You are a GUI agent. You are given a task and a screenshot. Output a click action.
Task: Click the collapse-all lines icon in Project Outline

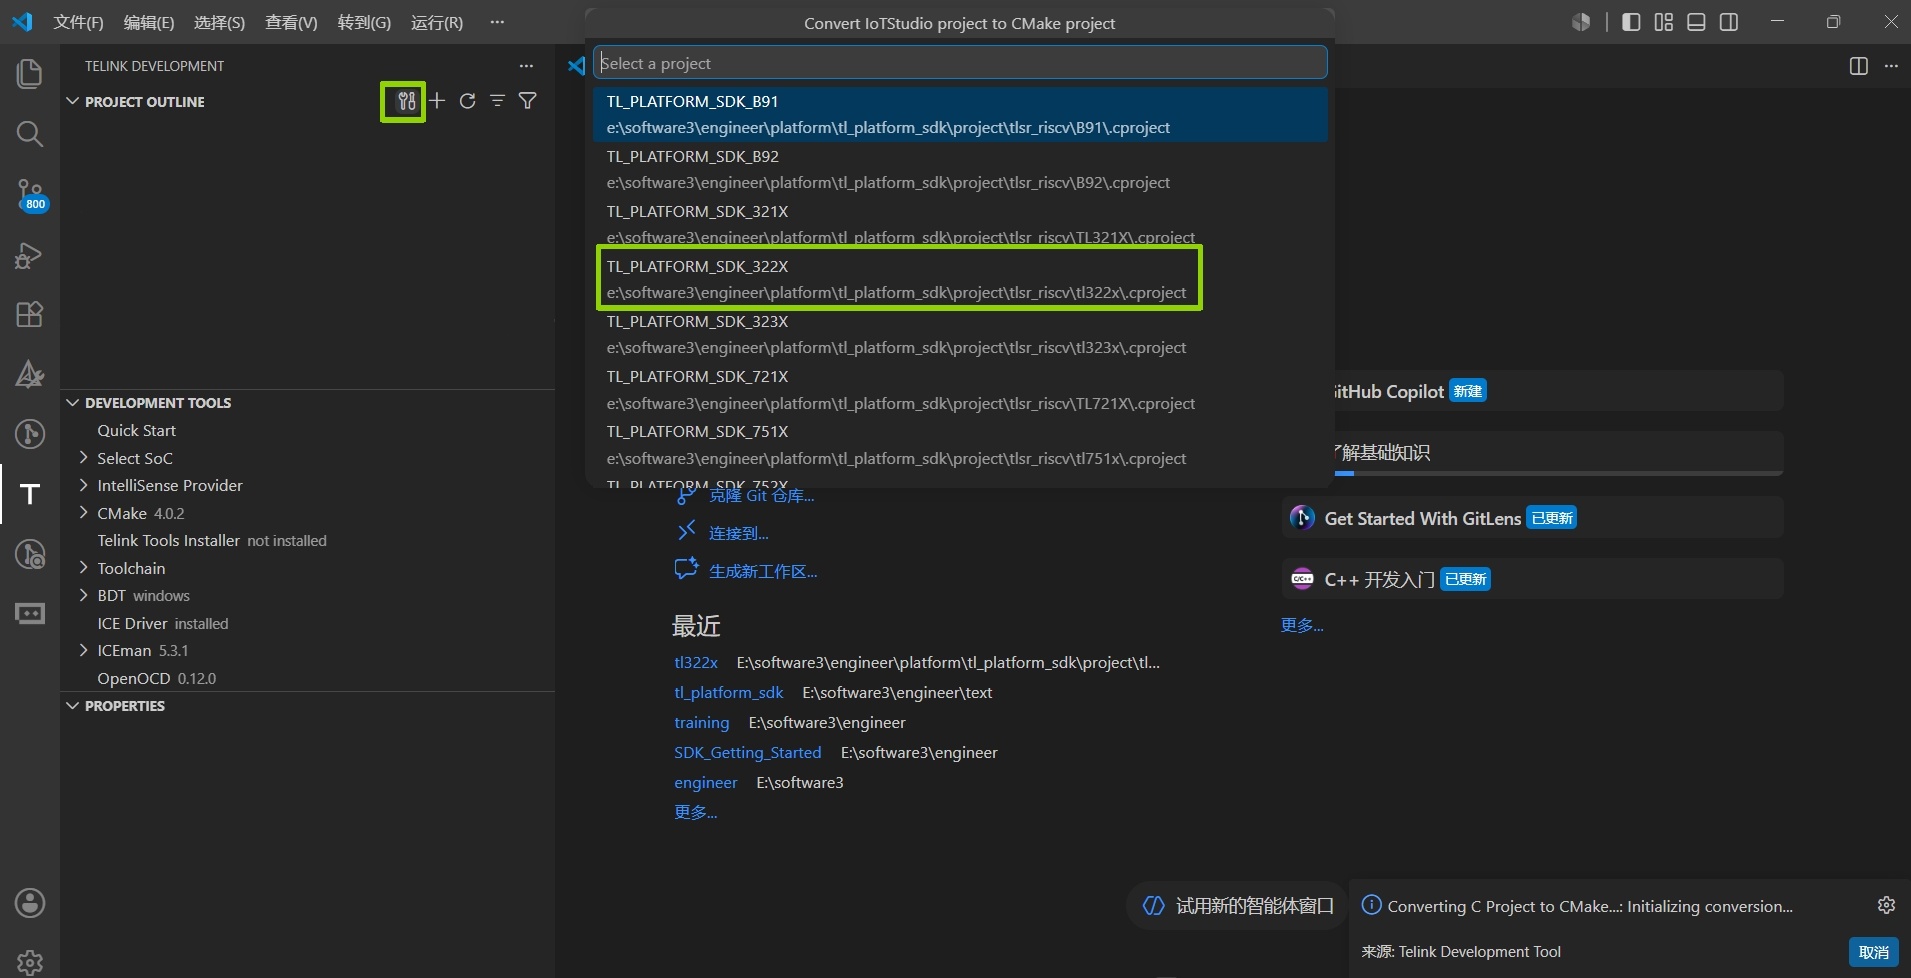click(497, 101)
